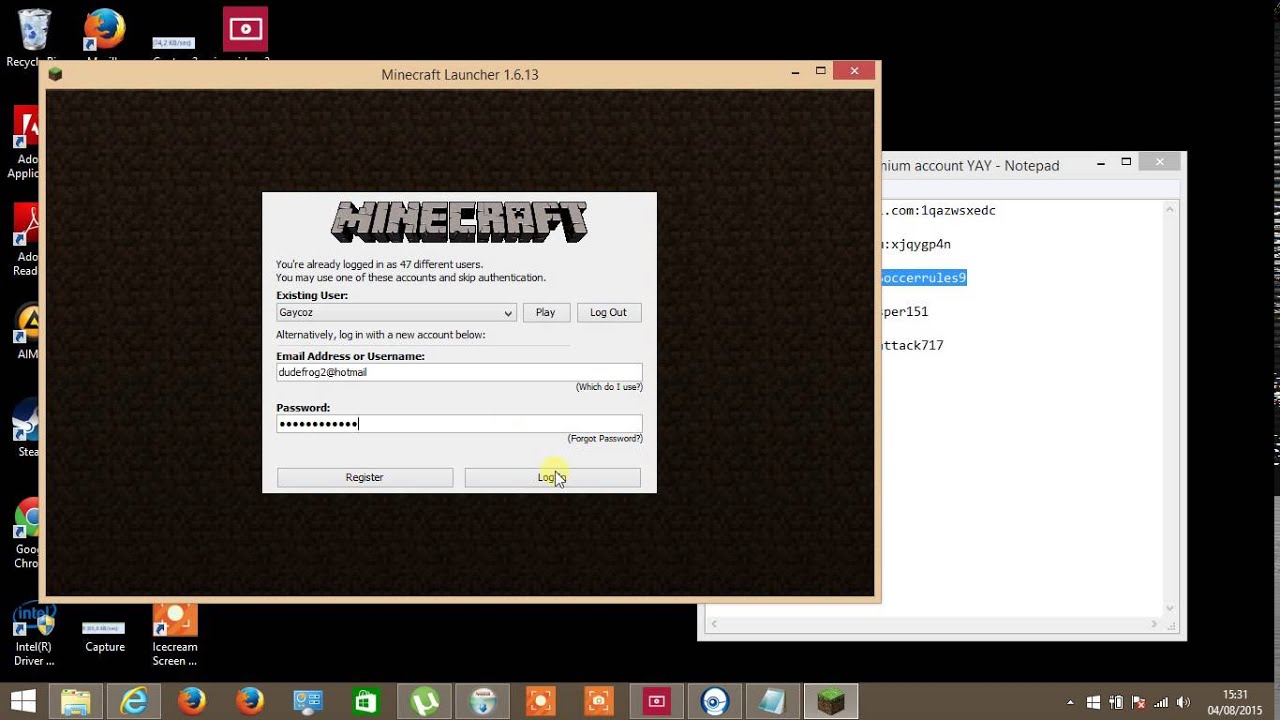
Task: Open the 'Forgot Password?' link
Action: [x=605, y=439]
